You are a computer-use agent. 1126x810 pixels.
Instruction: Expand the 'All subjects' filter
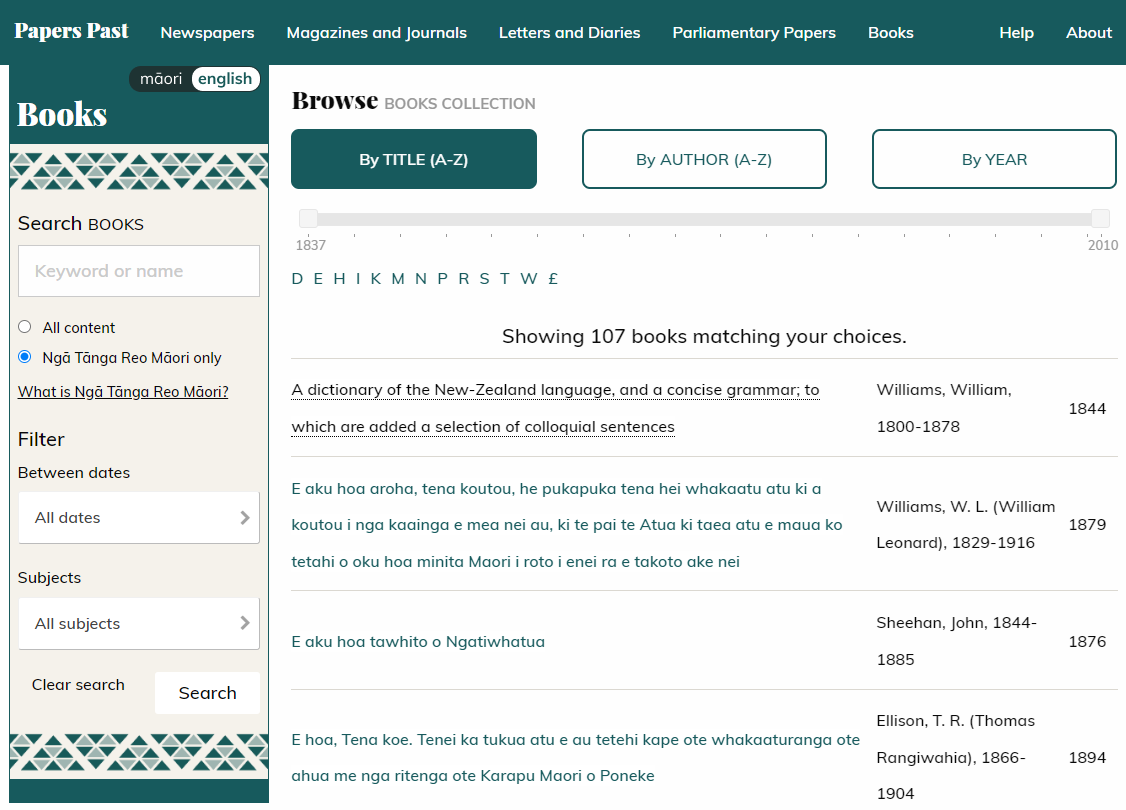pyautogui.click(x=138, y=623)
